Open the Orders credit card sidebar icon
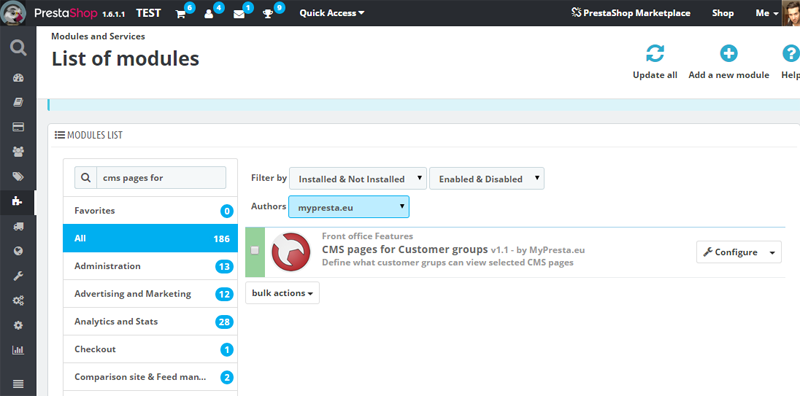 point(18,127)
